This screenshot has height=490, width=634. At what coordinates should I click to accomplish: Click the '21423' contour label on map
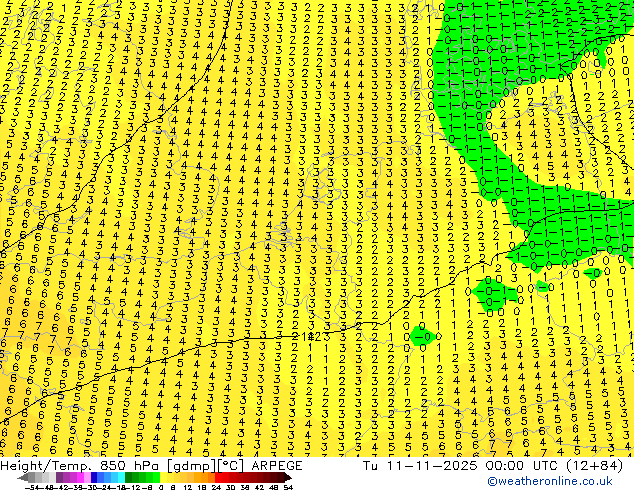[311, 336]
